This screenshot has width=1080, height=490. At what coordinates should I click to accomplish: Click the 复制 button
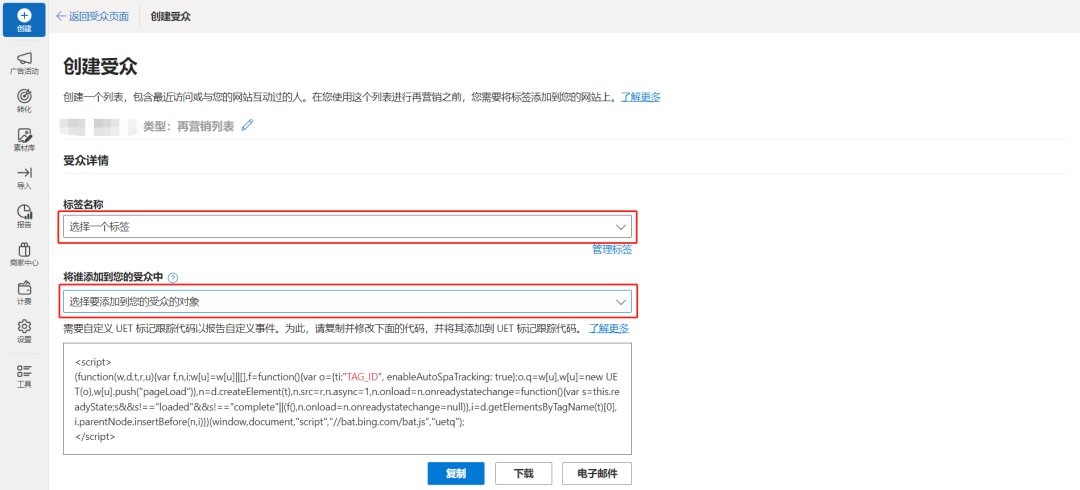click(455, 473)
